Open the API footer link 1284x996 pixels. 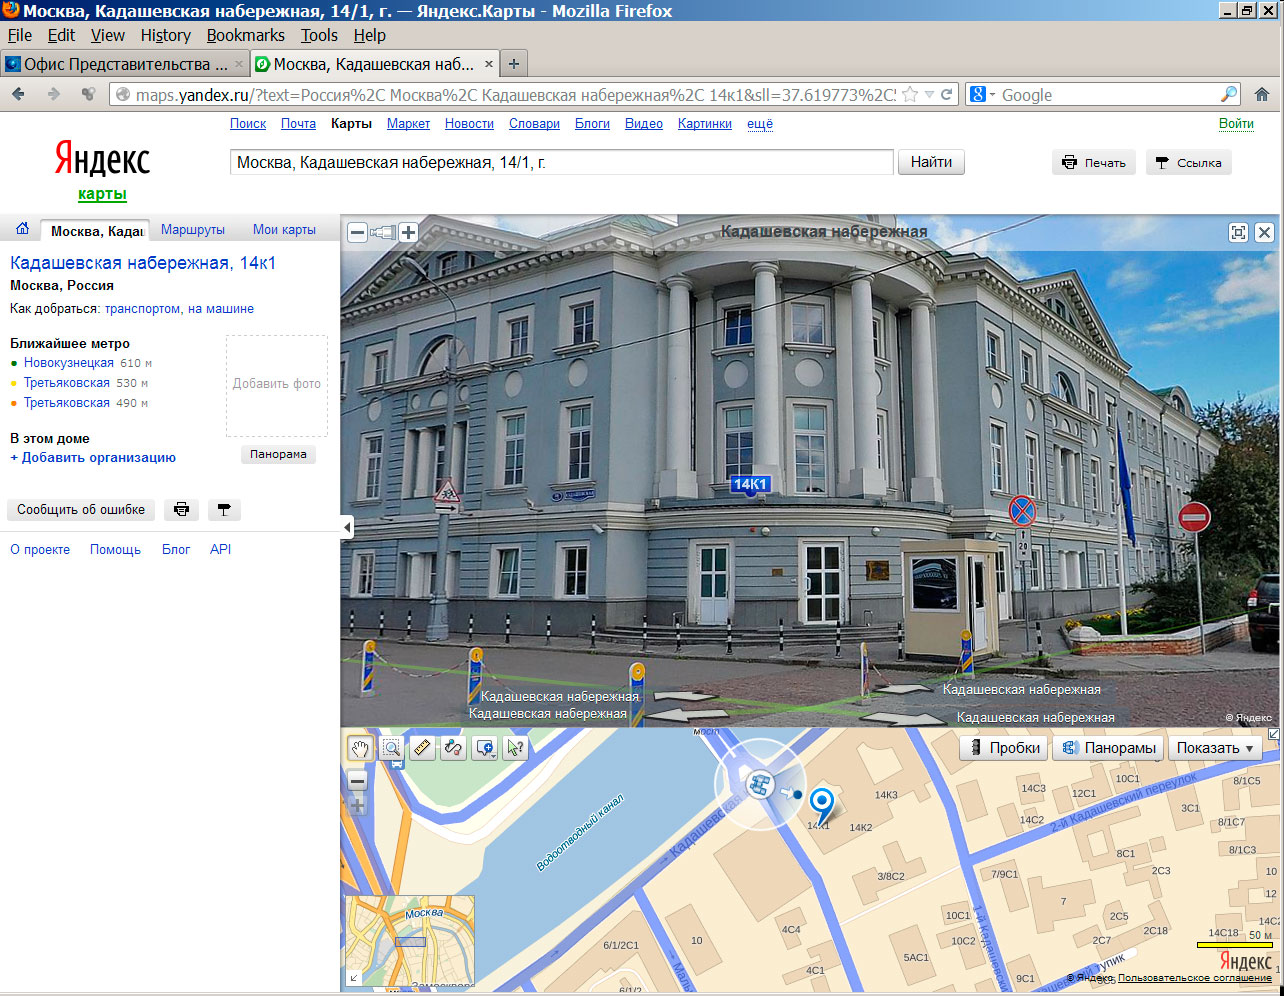(220, 550)
